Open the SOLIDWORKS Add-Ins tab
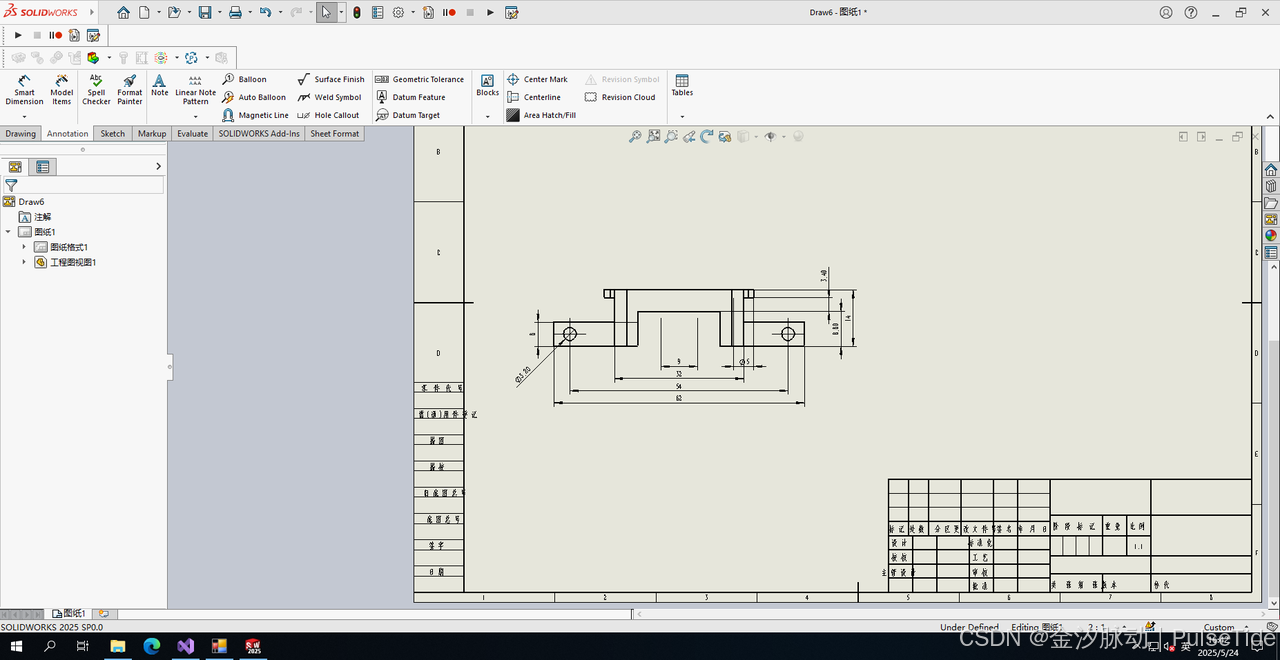Image resolution: width=1280 pixels, height=660 pixels. (259, 133)
